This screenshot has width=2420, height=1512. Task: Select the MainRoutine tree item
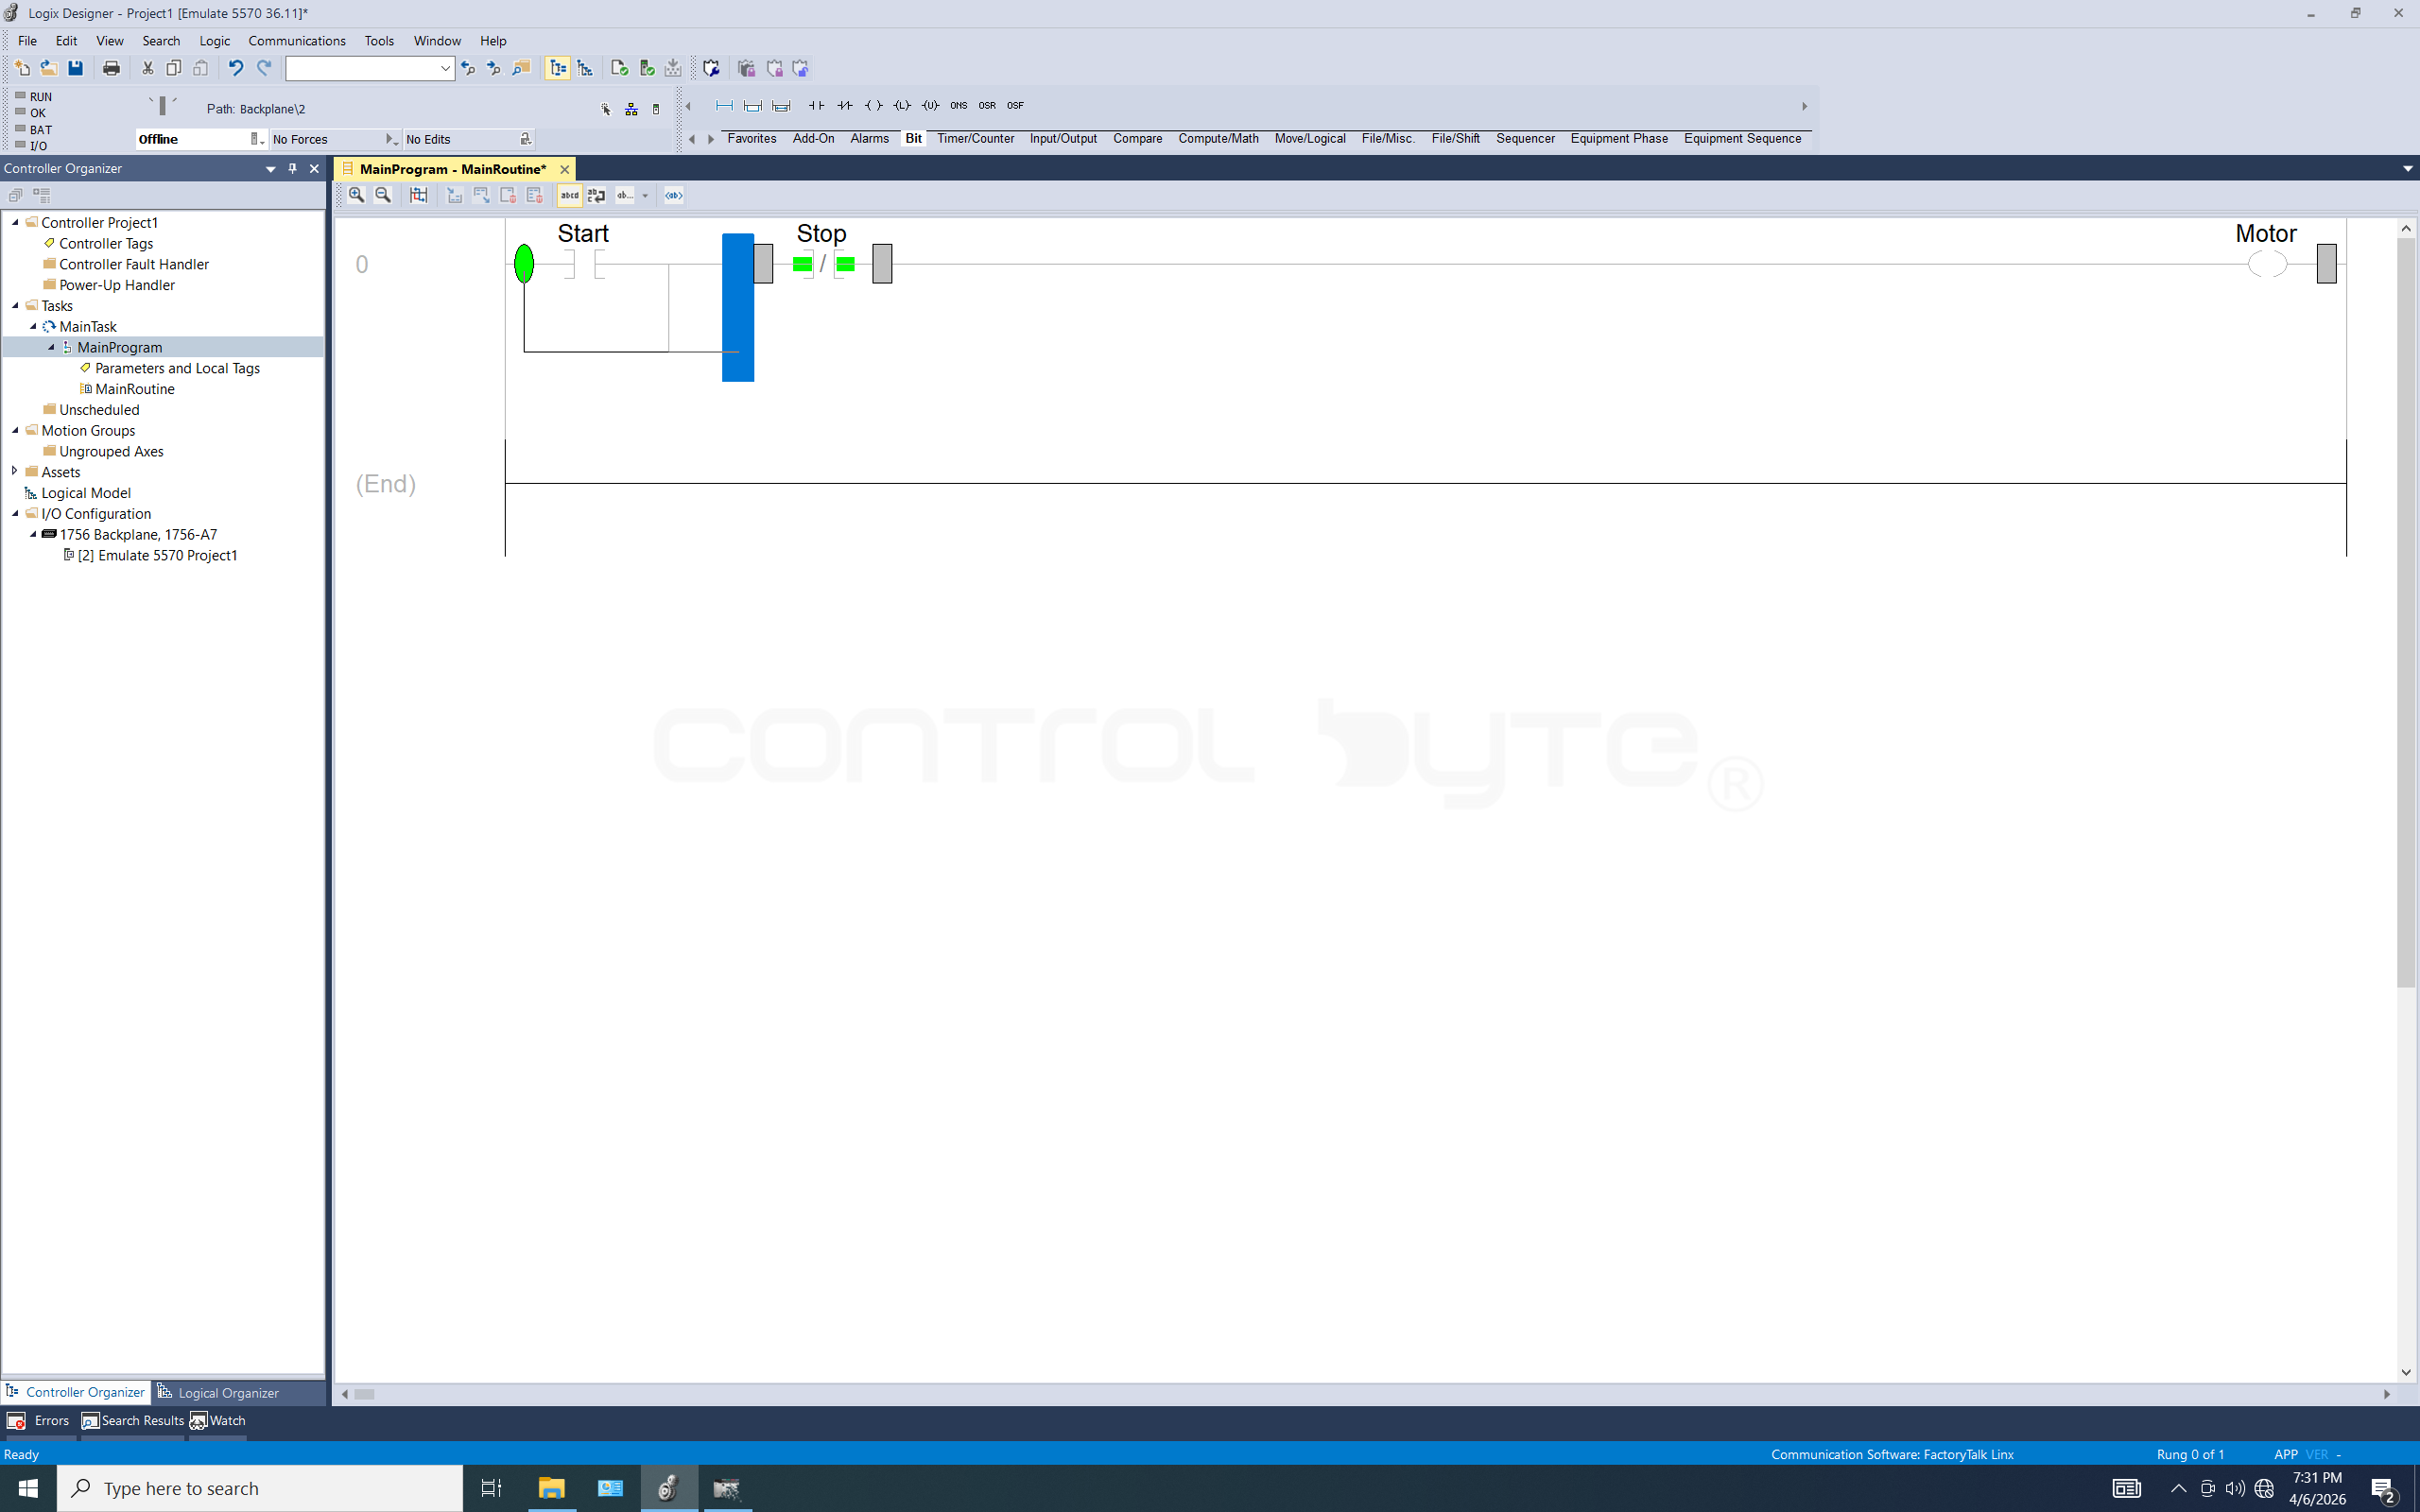pyautogui.click(x=135, y=389)
